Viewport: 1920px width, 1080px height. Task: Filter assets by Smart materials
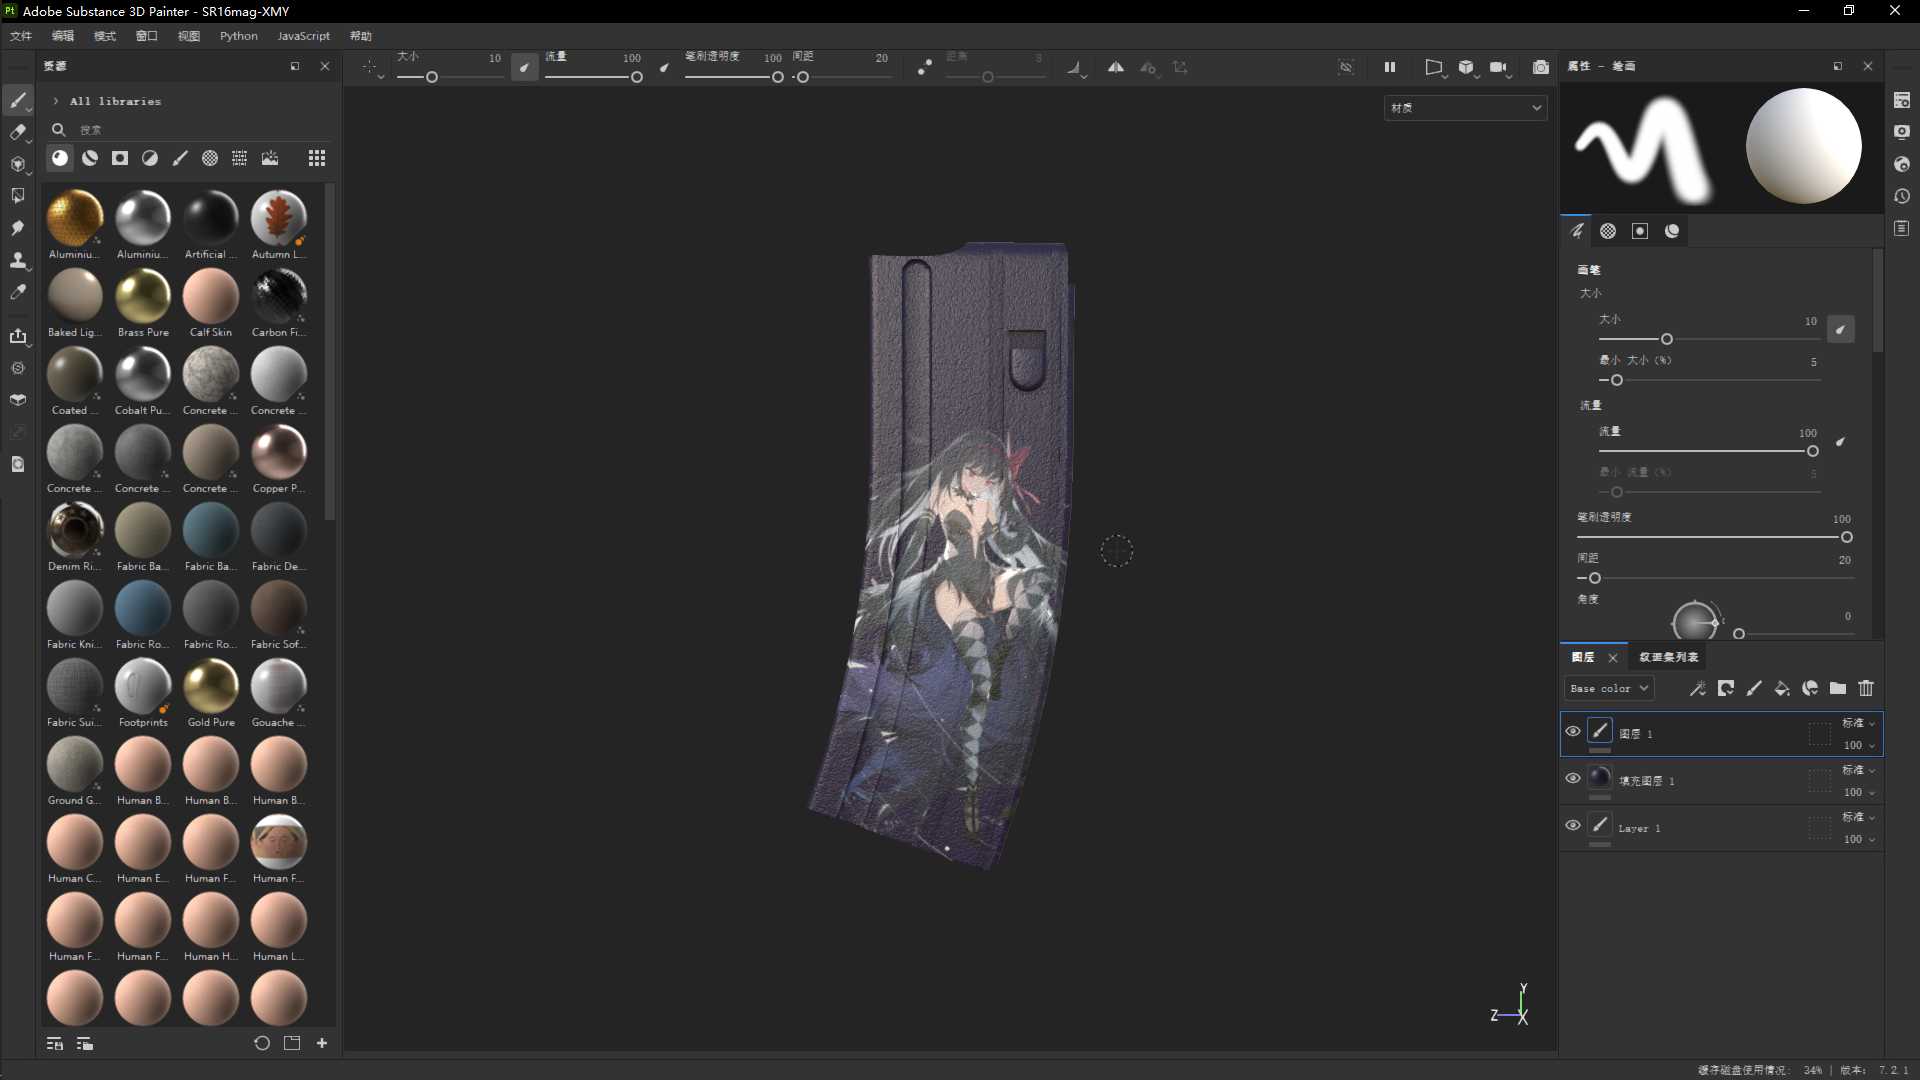90,158
